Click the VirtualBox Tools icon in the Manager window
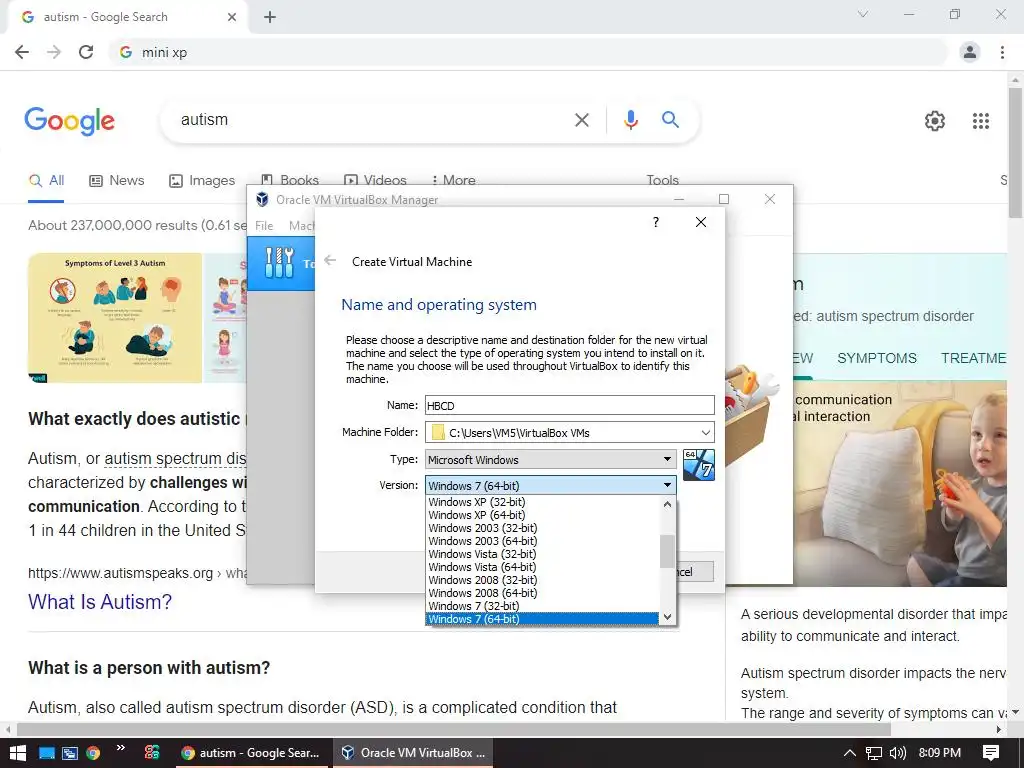This screenshot has width=1024, height=768. click(280, 263)
